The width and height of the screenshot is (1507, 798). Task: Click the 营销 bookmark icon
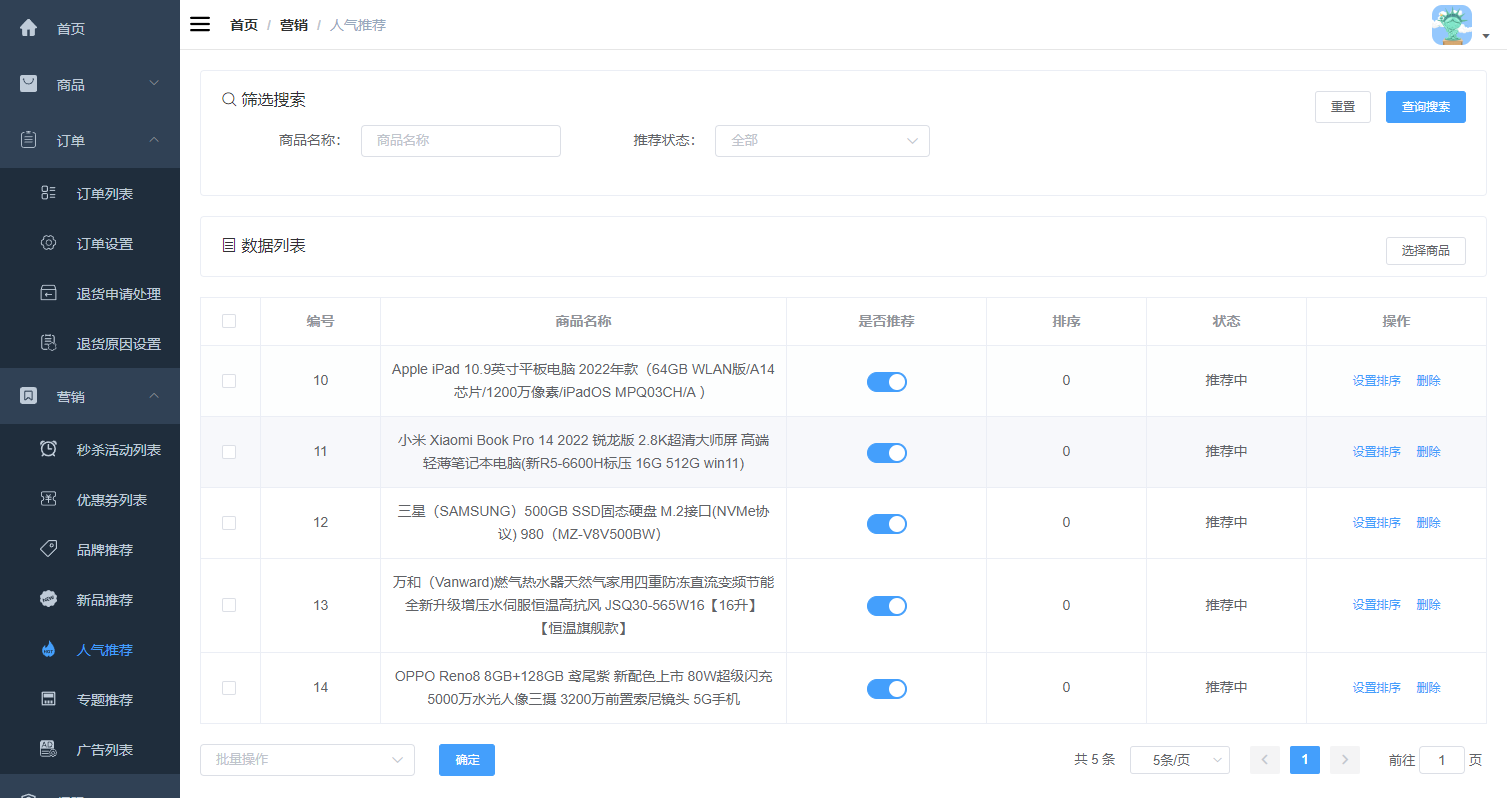click(29, 396)
